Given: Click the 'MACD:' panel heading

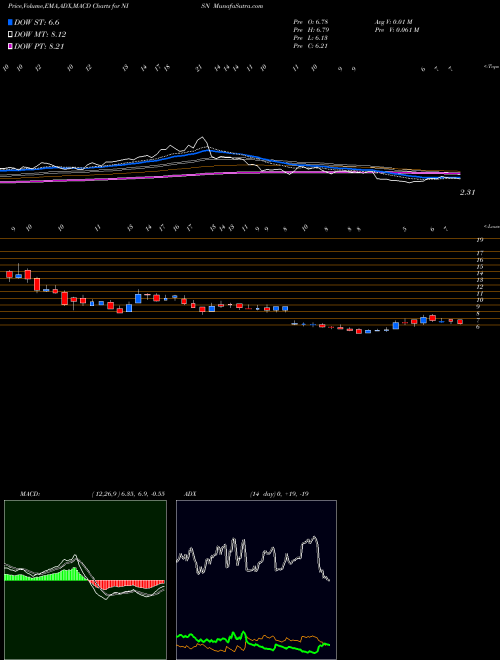Looking at the screenshot, I should (x=29, y=494).
